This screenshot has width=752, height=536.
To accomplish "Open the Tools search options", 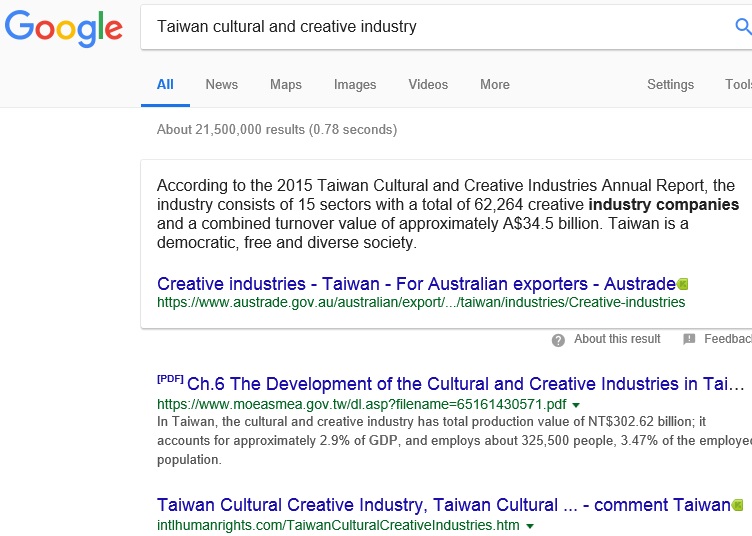I will (x=738, y=85).
